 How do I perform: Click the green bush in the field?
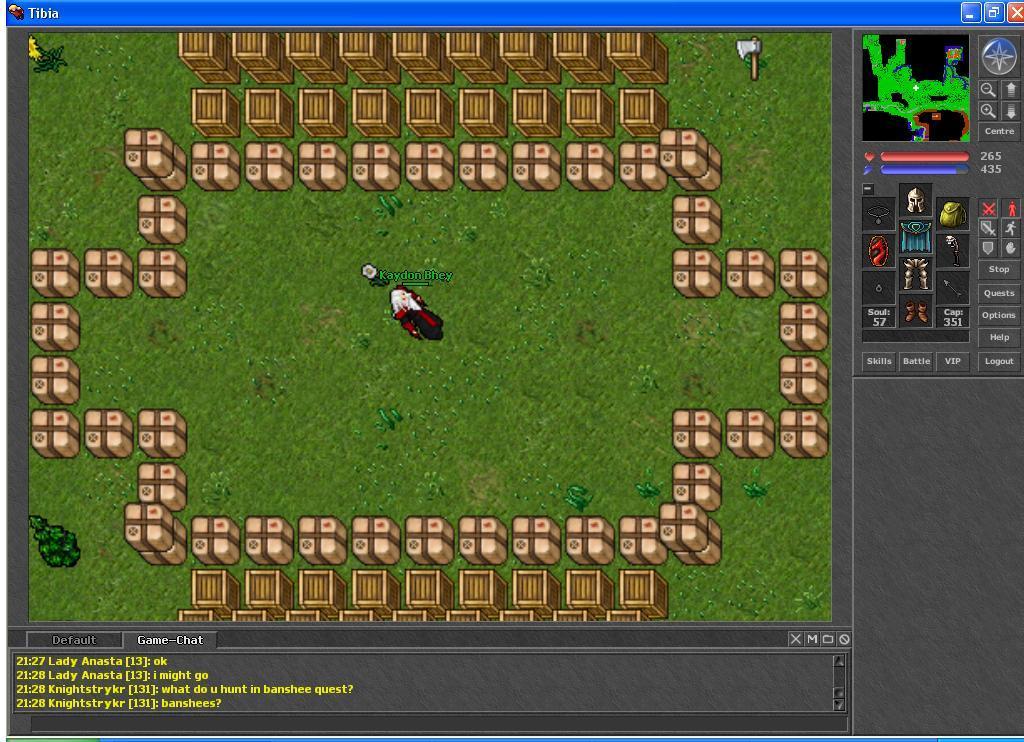[x=56, y=541]
